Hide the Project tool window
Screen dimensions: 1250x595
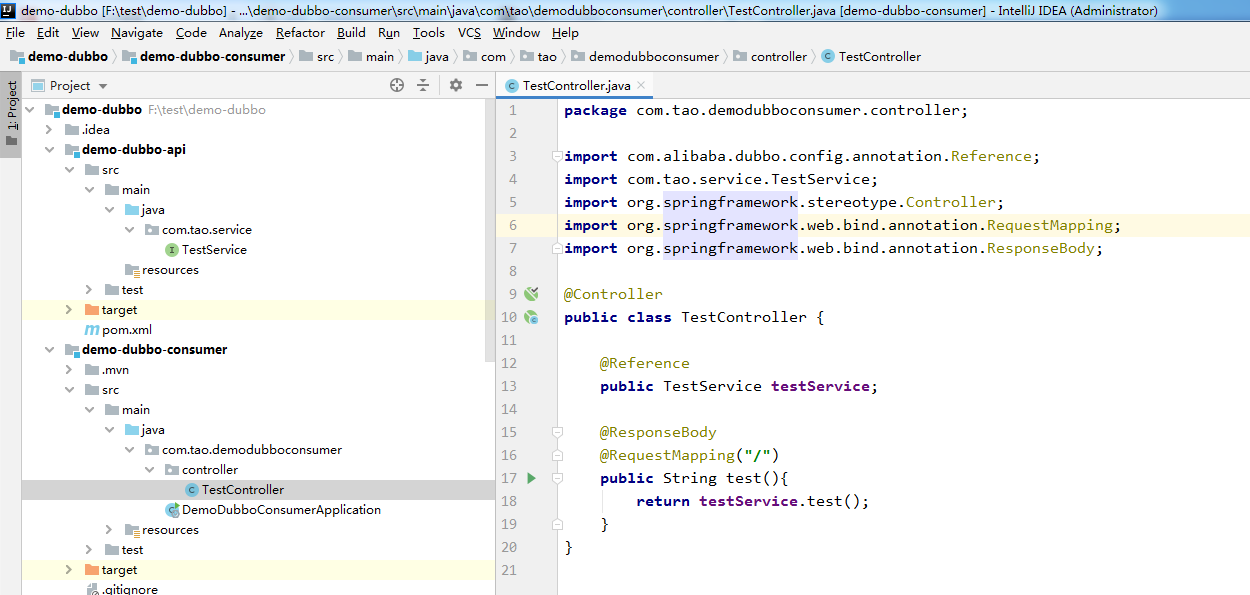[x=481, y=86]
